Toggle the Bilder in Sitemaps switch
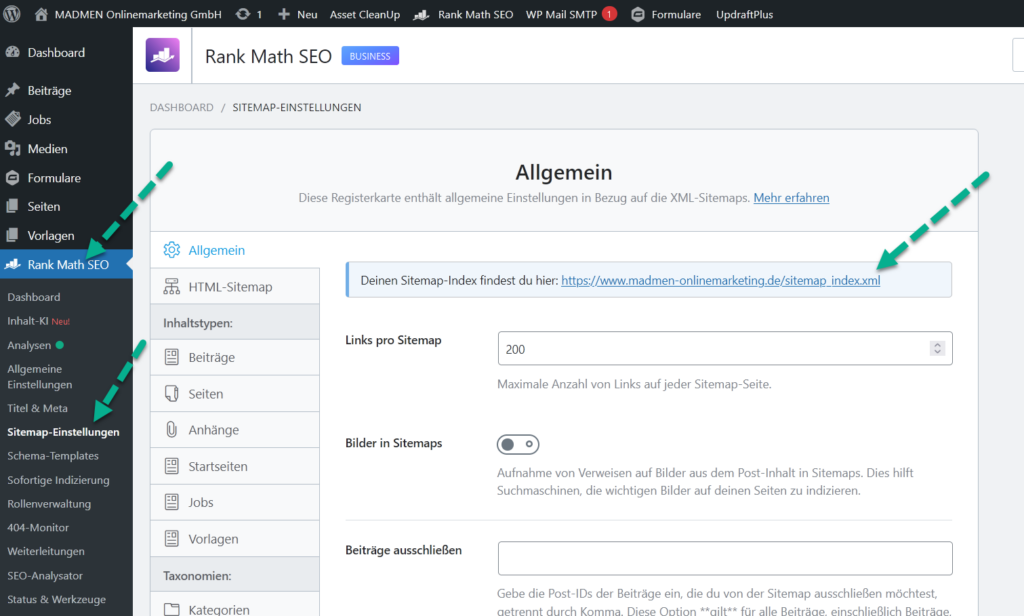1024x616 pixels. coord(518,444)
